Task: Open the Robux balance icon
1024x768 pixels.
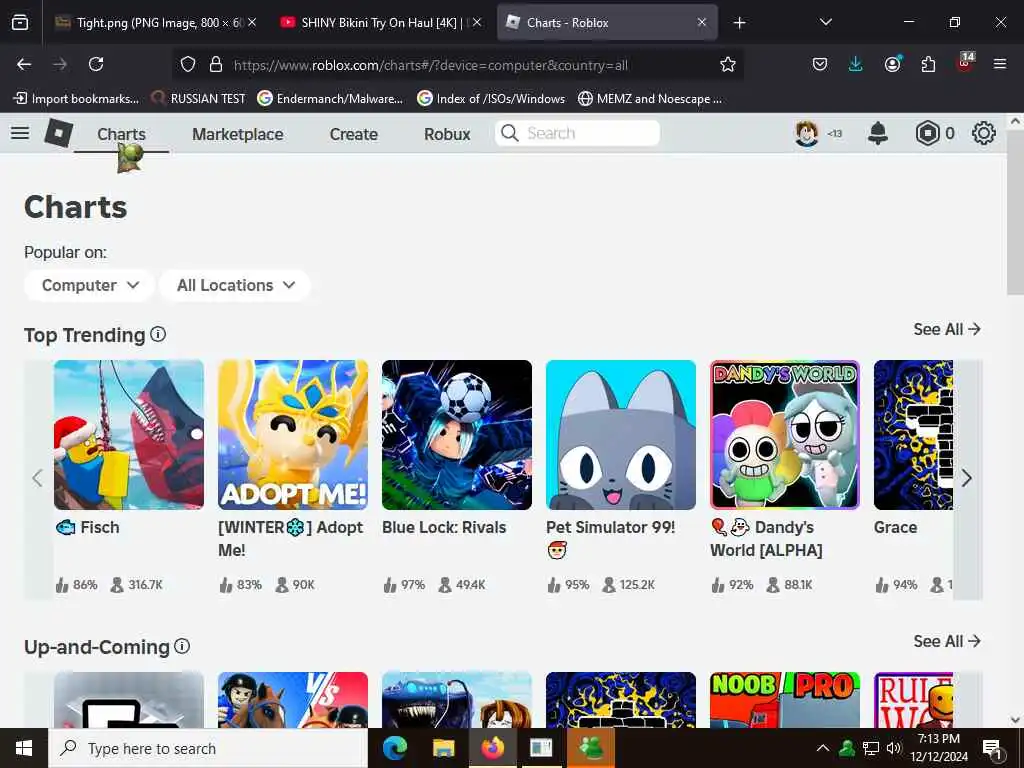Action: [927, 133]
